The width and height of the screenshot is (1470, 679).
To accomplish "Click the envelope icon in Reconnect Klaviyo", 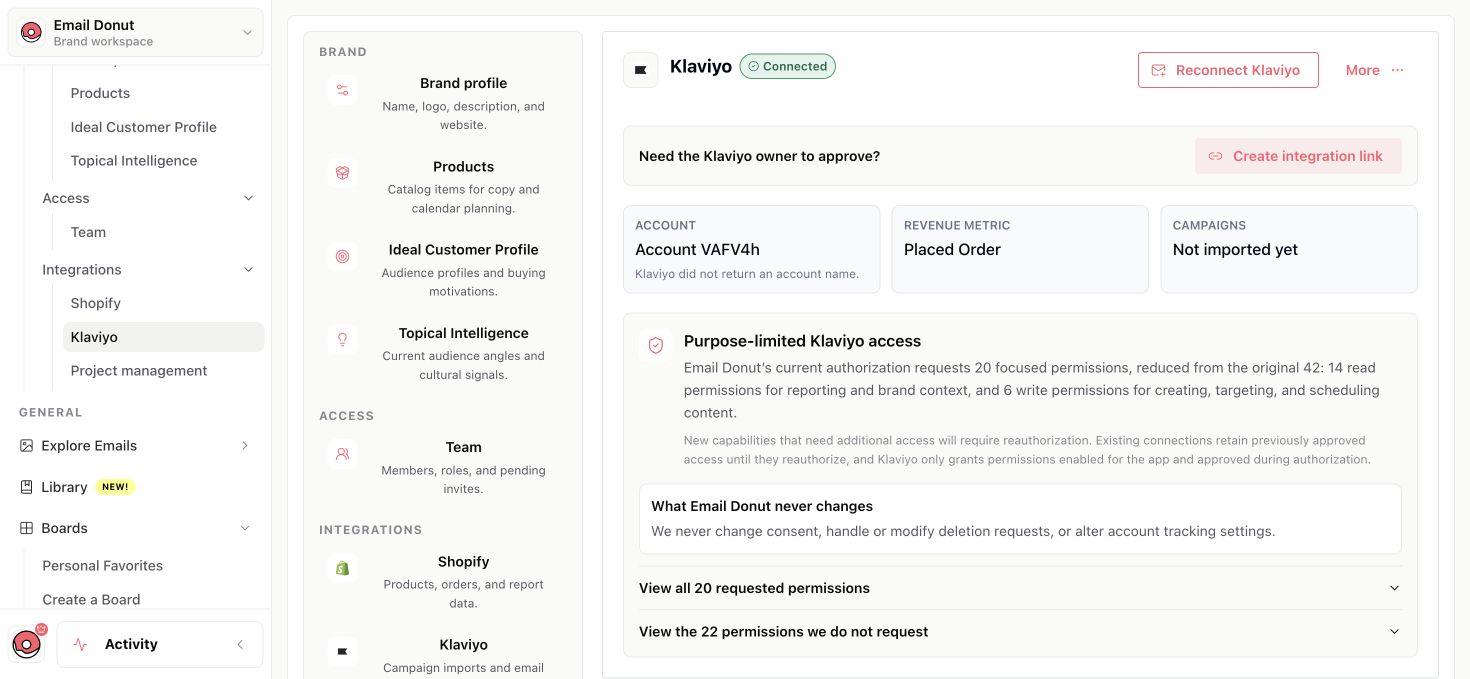I will tap(1159, 70).
